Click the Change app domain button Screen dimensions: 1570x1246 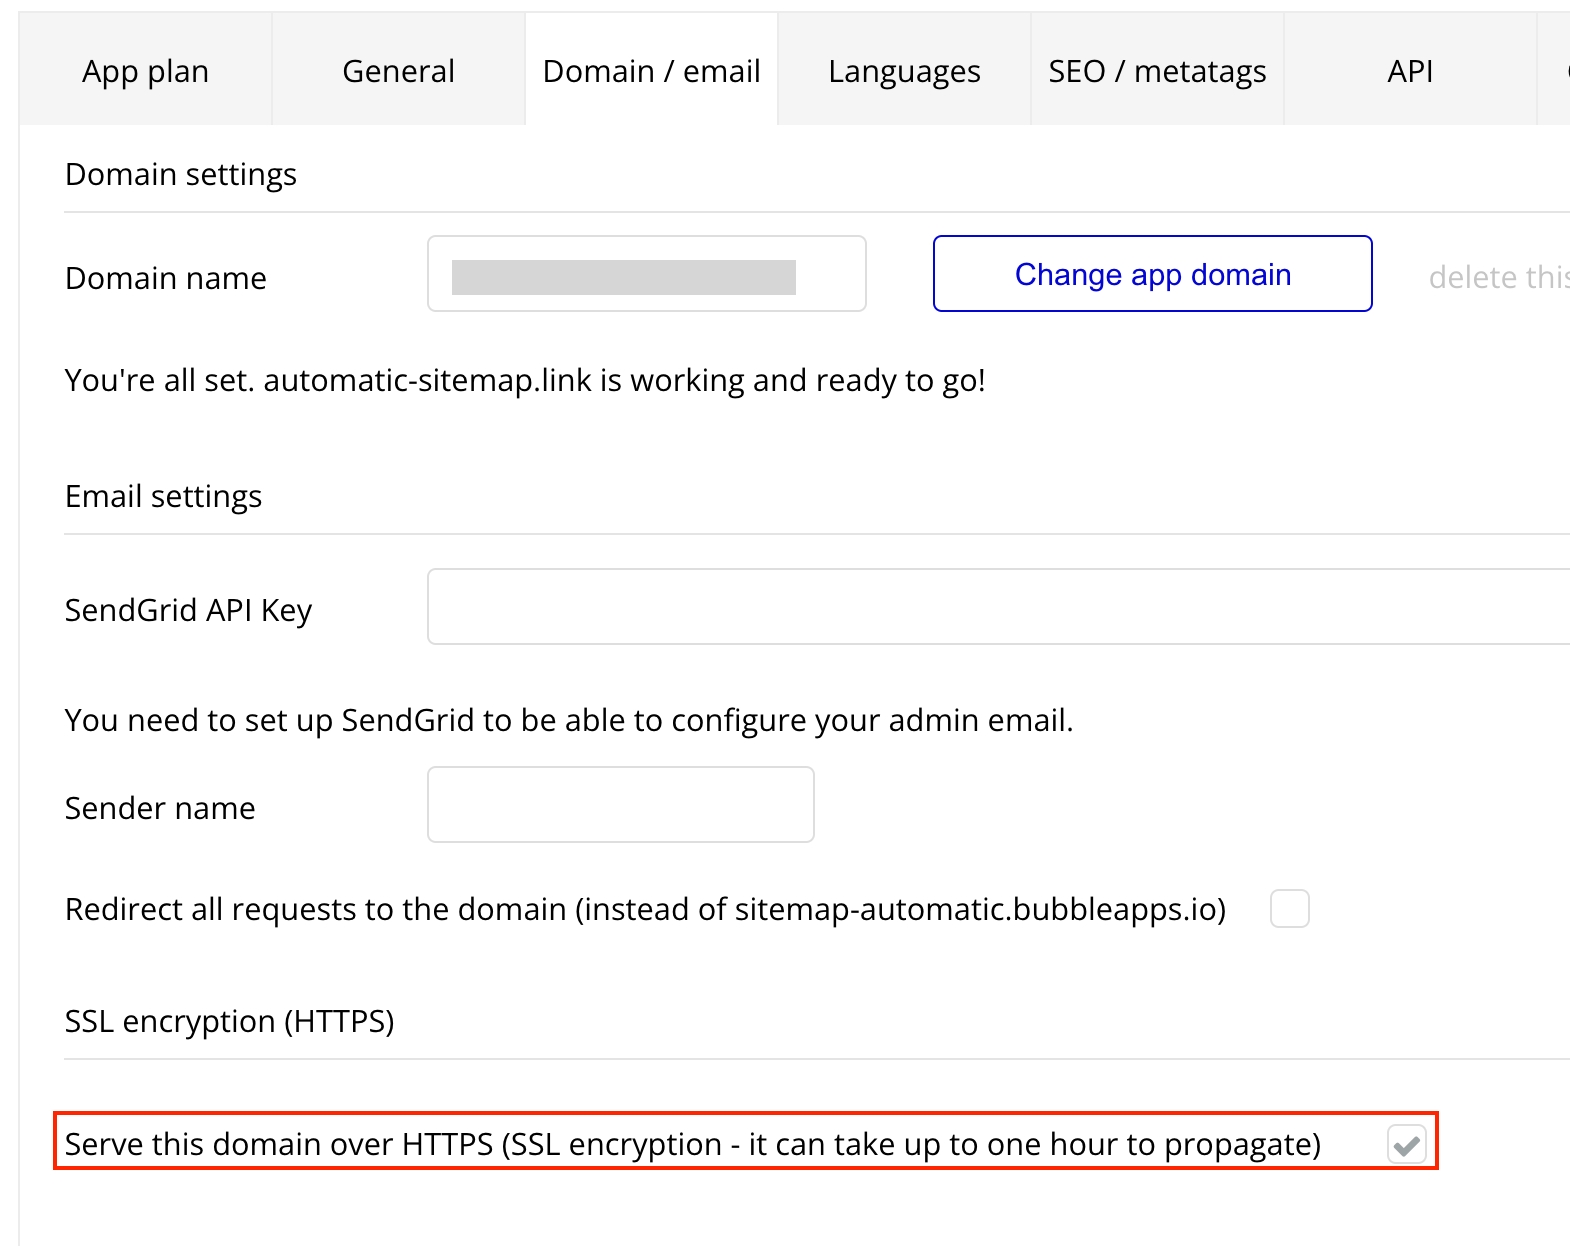pos(1152,274)
